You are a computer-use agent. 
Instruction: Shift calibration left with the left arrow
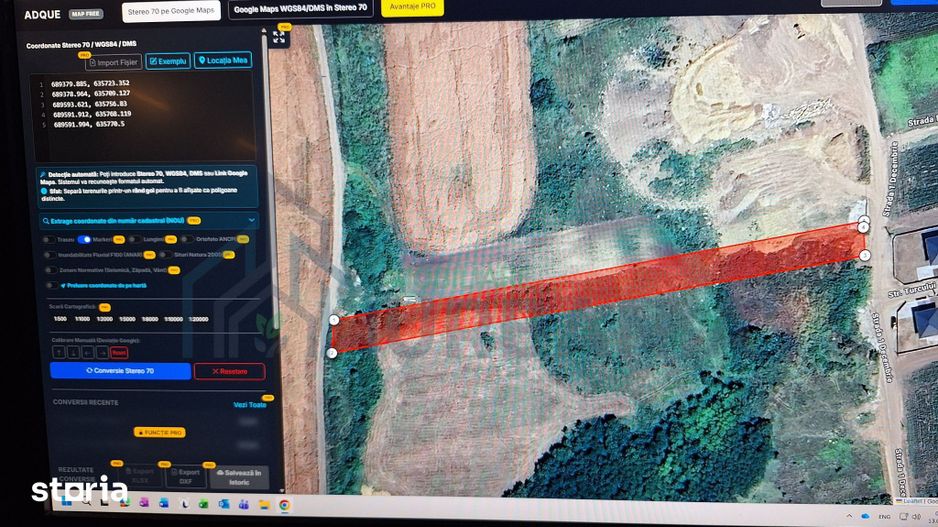87,353
